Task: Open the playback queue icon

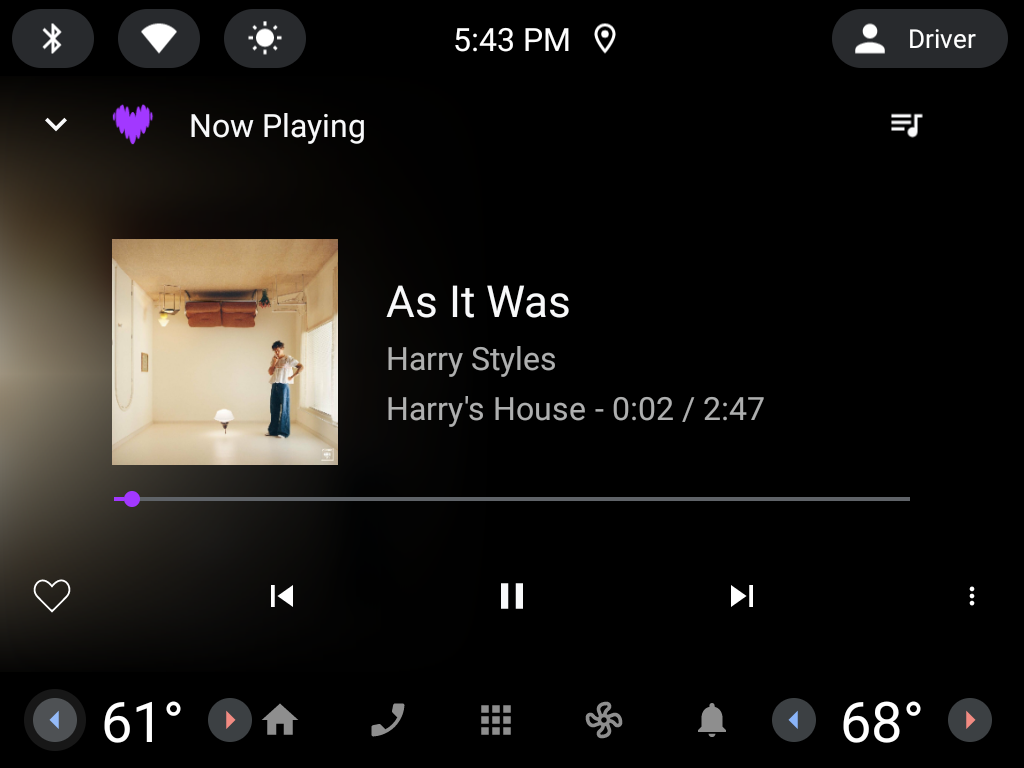Action: (x=906, y=125)
